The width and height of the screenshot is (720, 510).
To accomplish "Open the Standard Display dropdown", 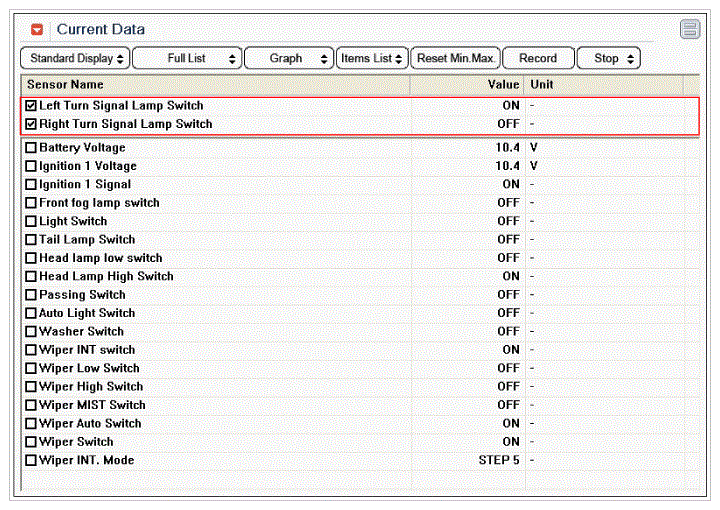I will 75,59.
